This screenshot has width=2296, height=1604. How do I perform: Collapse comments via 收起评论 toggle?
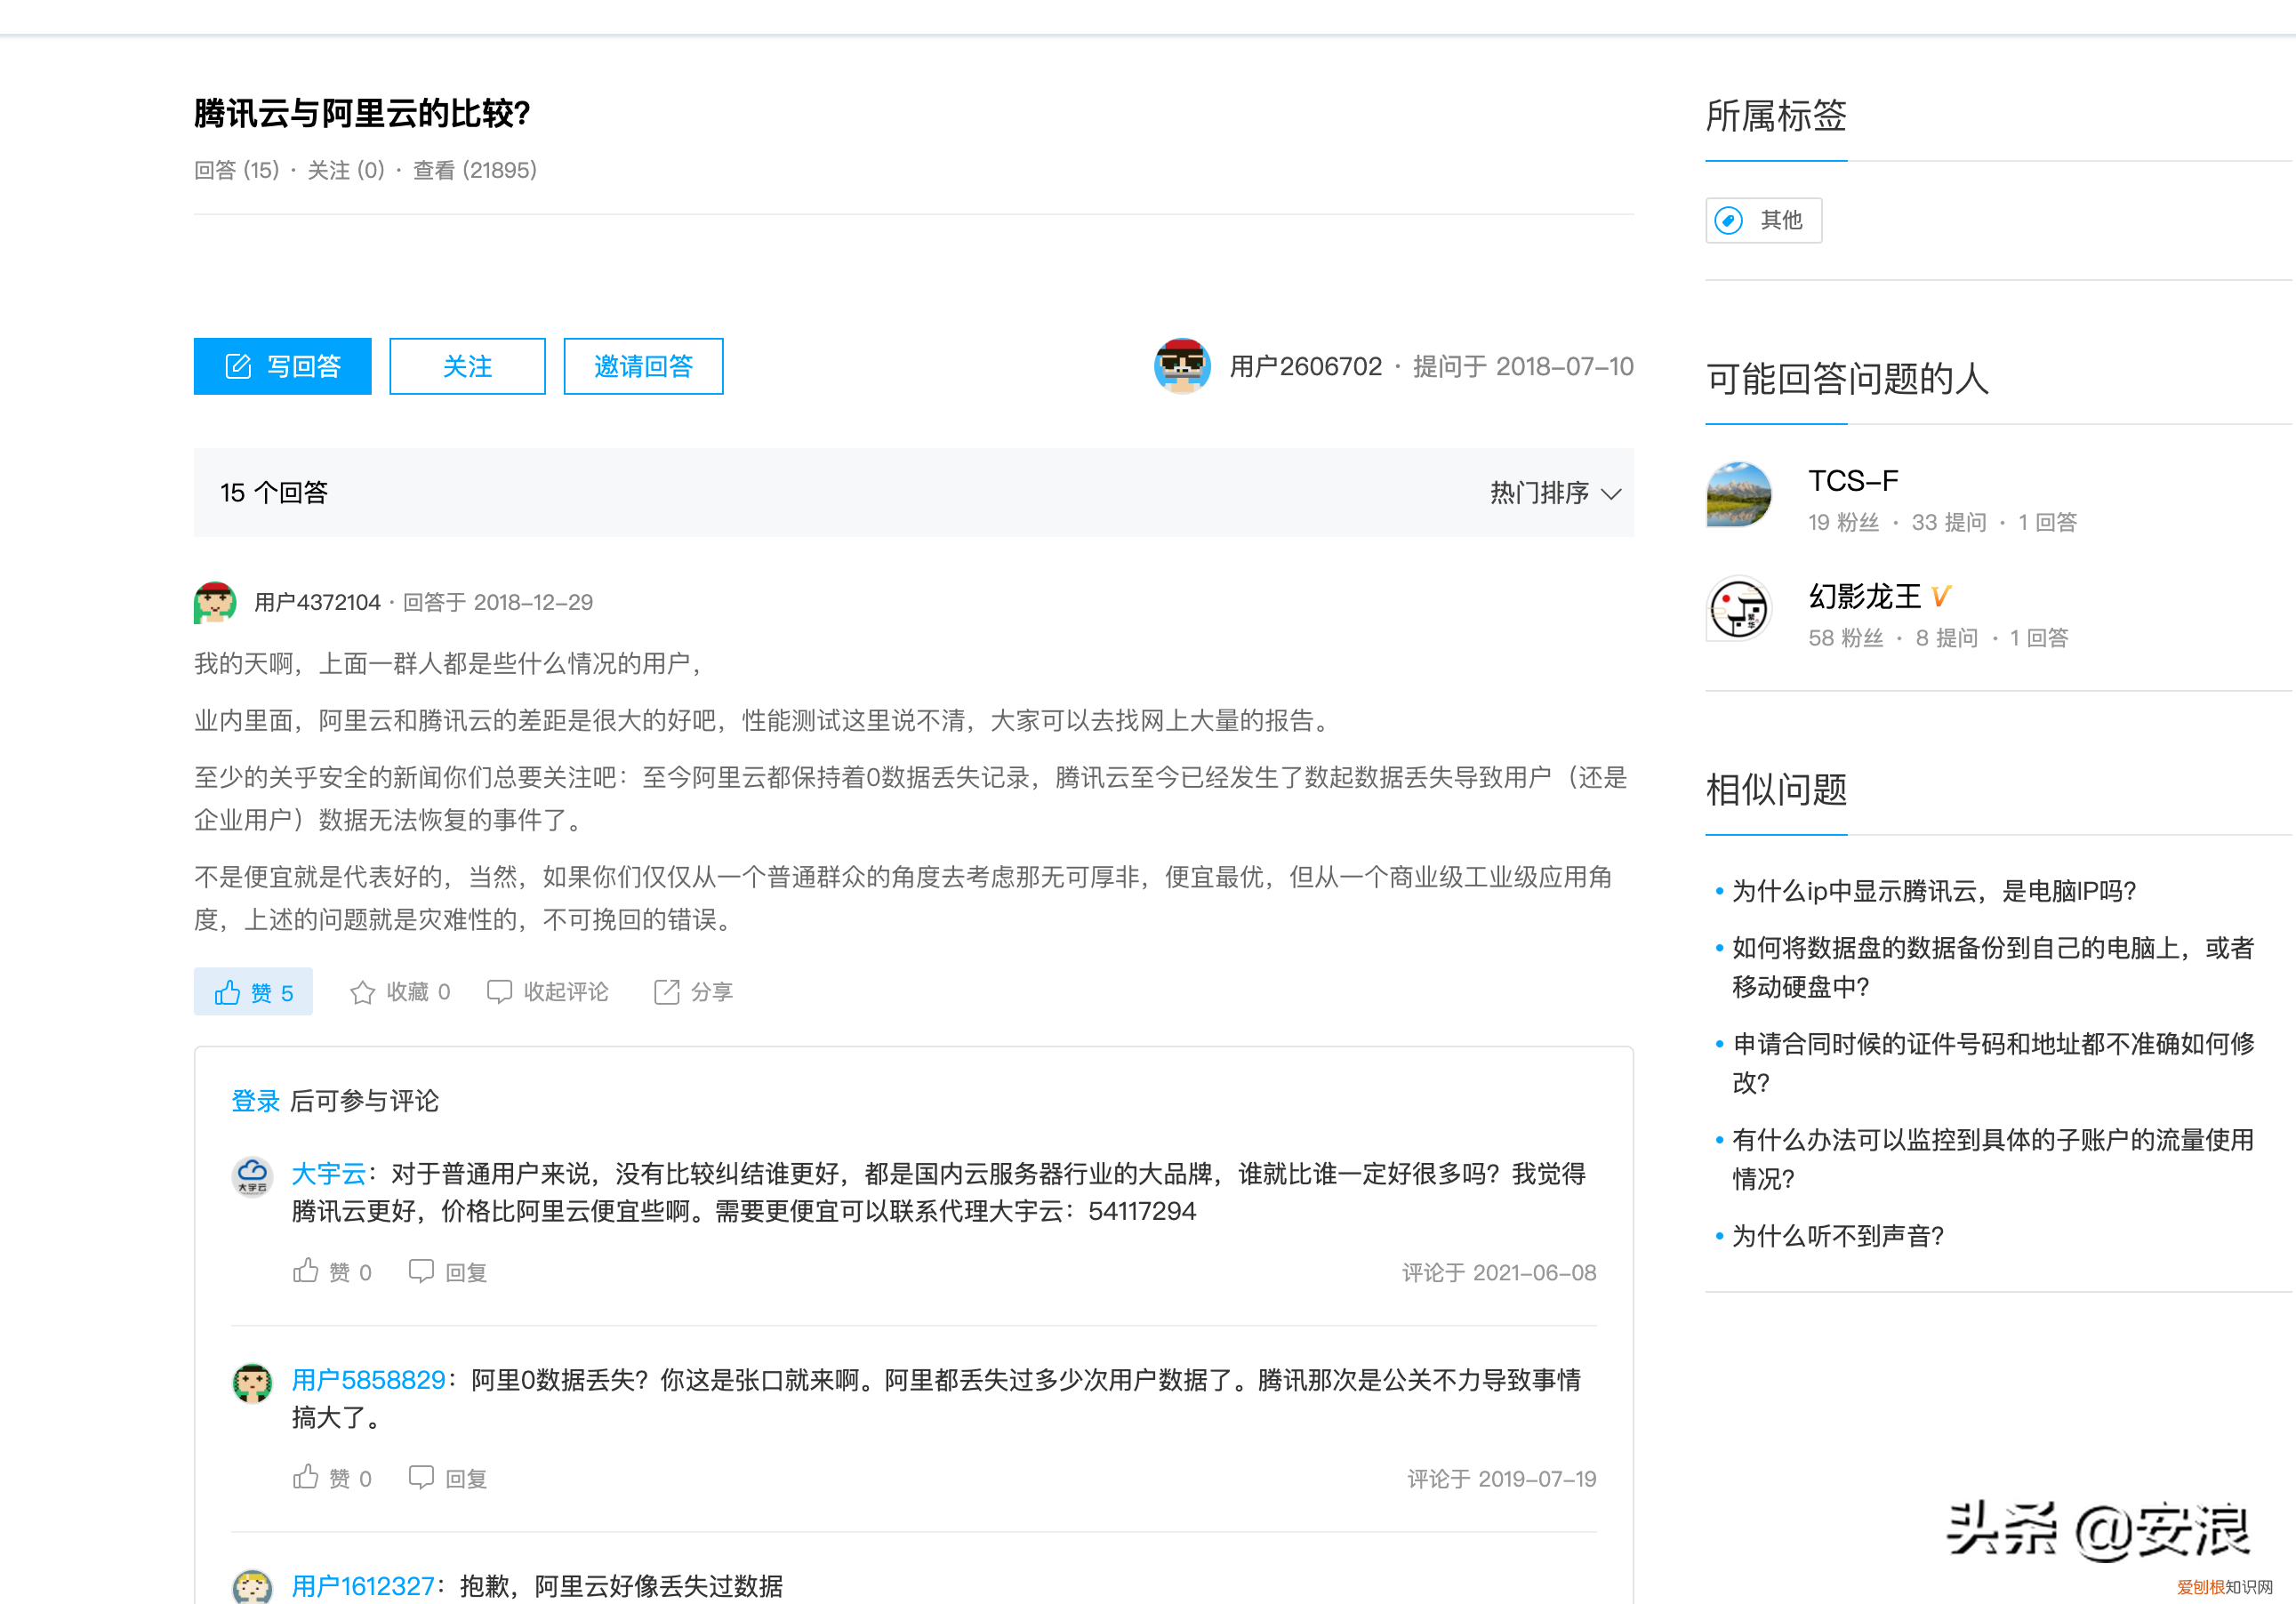click(x=566, y=991)
